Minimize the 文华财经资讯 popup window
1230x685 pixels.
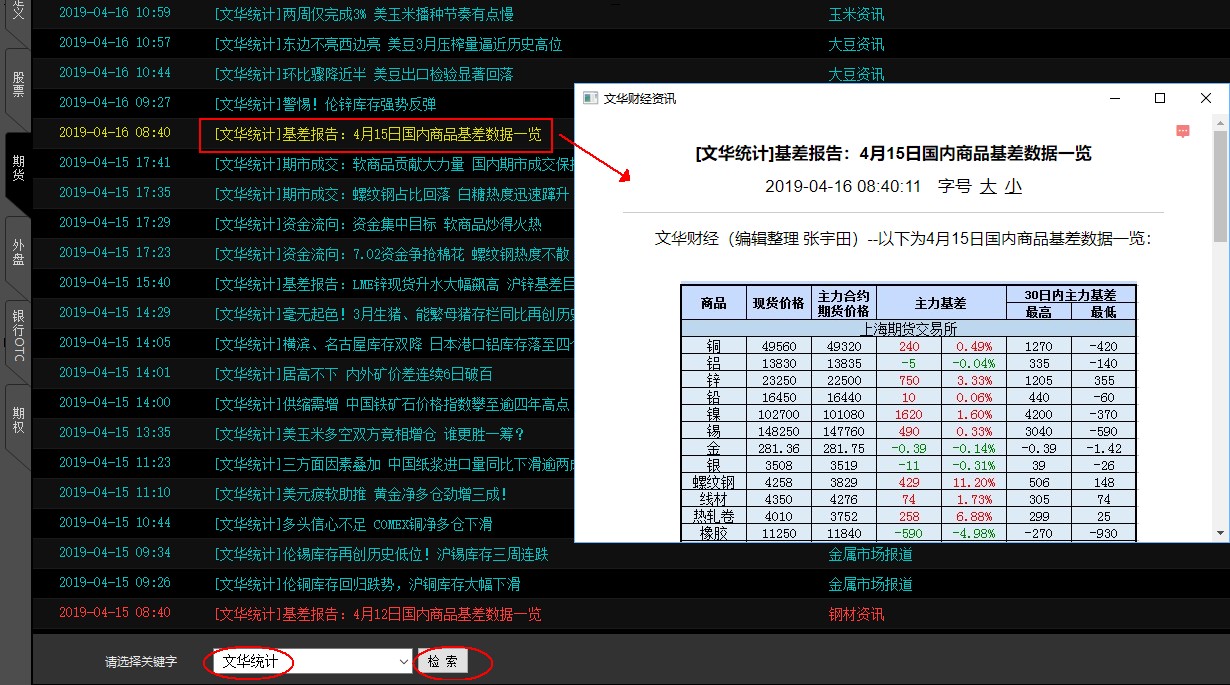(1114, 98)
